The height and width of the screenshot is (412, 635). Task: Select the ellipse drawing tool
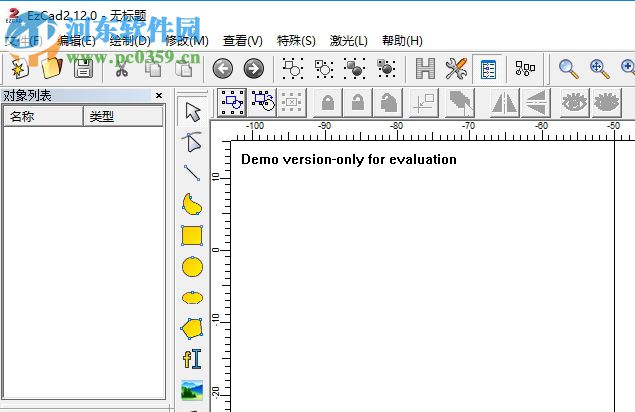pyautogui.click(x=192, y=298)
